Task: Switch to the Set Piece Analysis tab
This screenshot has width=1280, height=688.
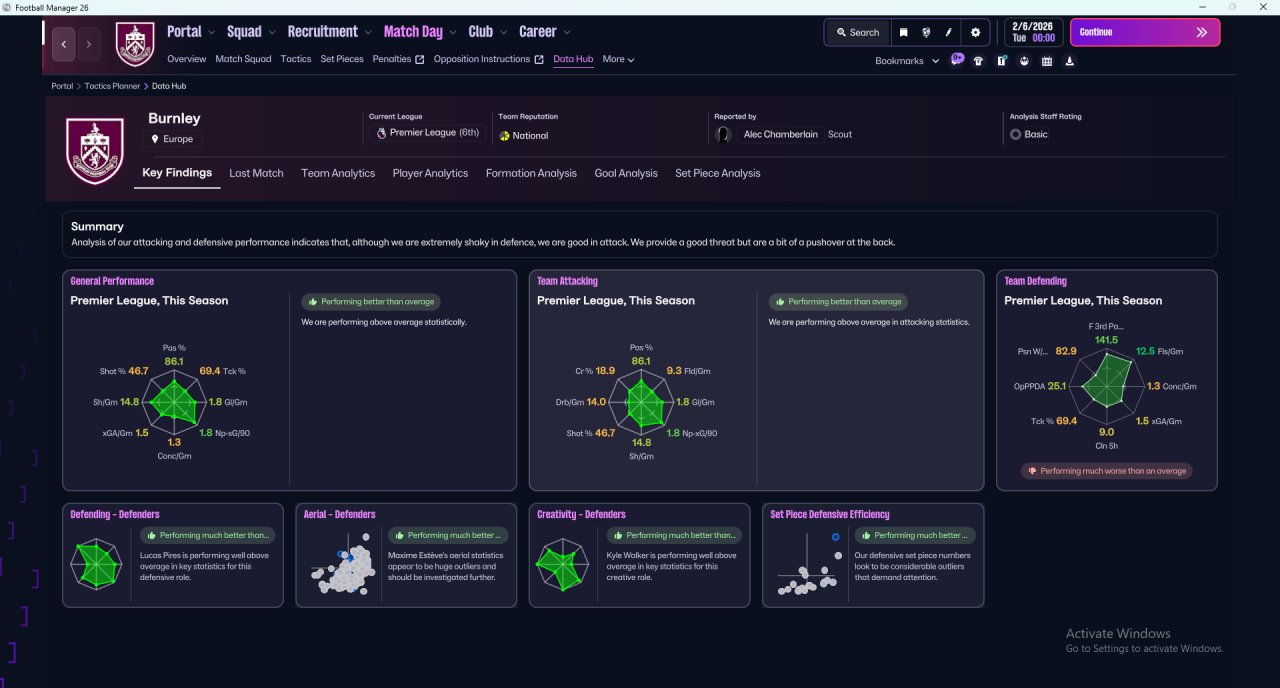Action: coord(718,173)
